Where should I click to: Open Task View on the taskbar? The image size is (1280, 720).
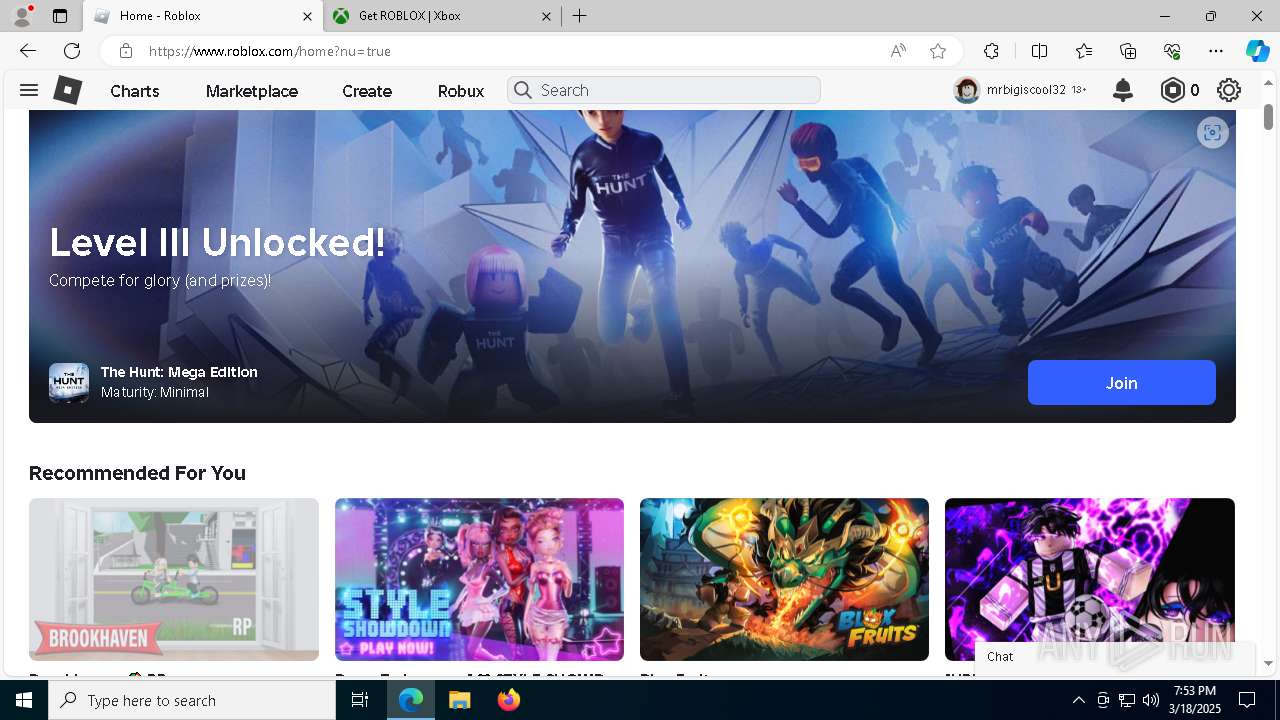coord(360,700)
